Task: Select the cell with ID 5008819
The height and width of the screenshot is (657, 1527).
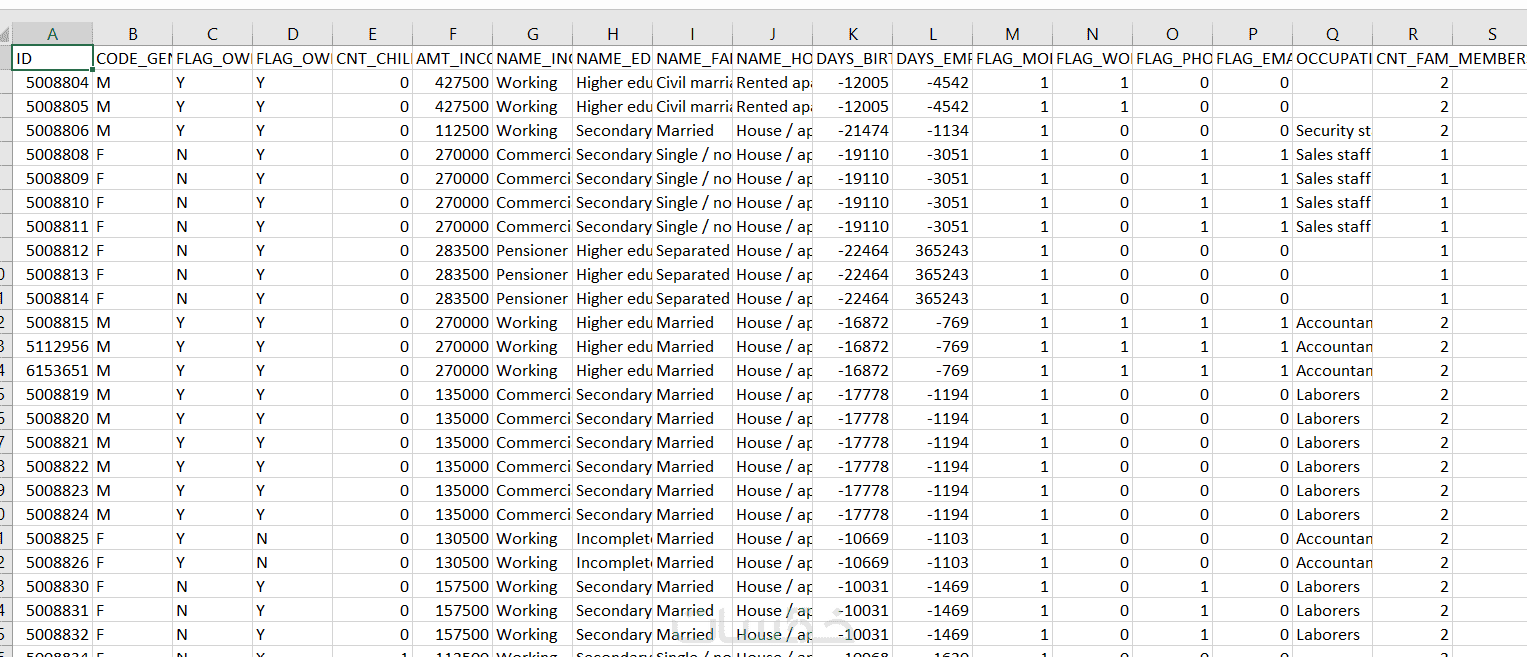Action: 53,394
